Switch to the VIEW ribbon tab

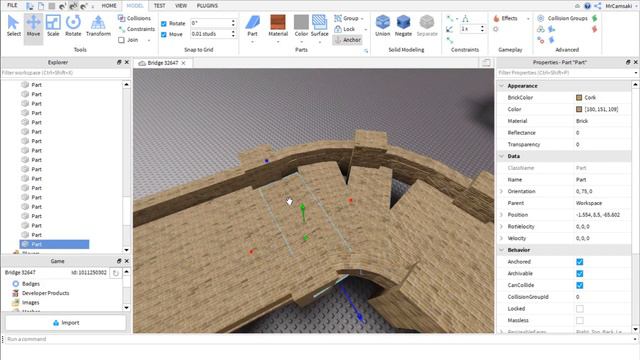coord(181,6)
